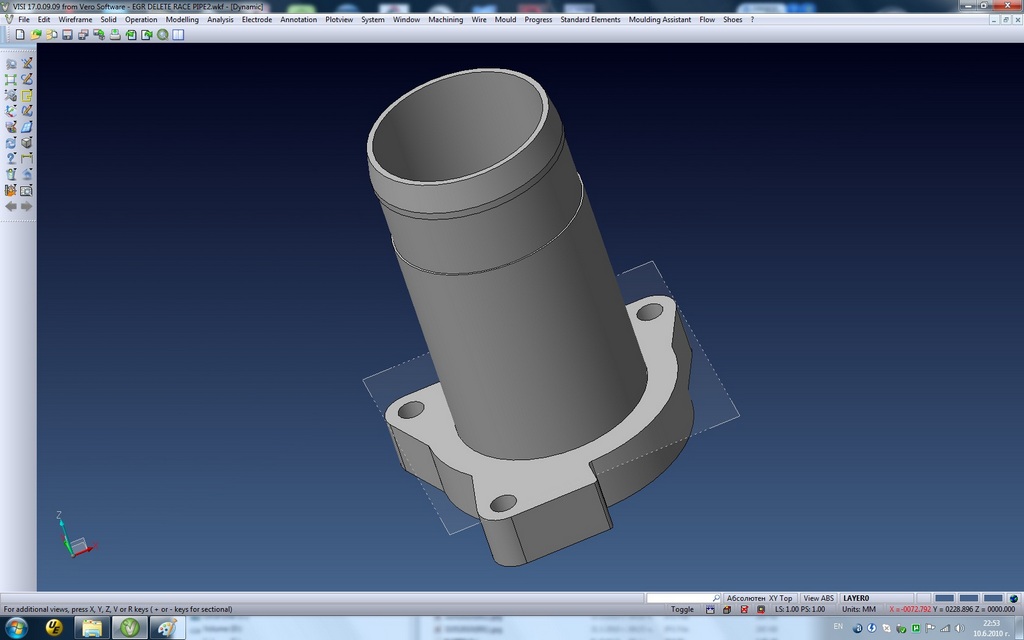The height and width of the screenshot is (640, 1024).
Task: Click the LS: 1.00 PS: 1.00 scale readout
Action: coord(800,609)
